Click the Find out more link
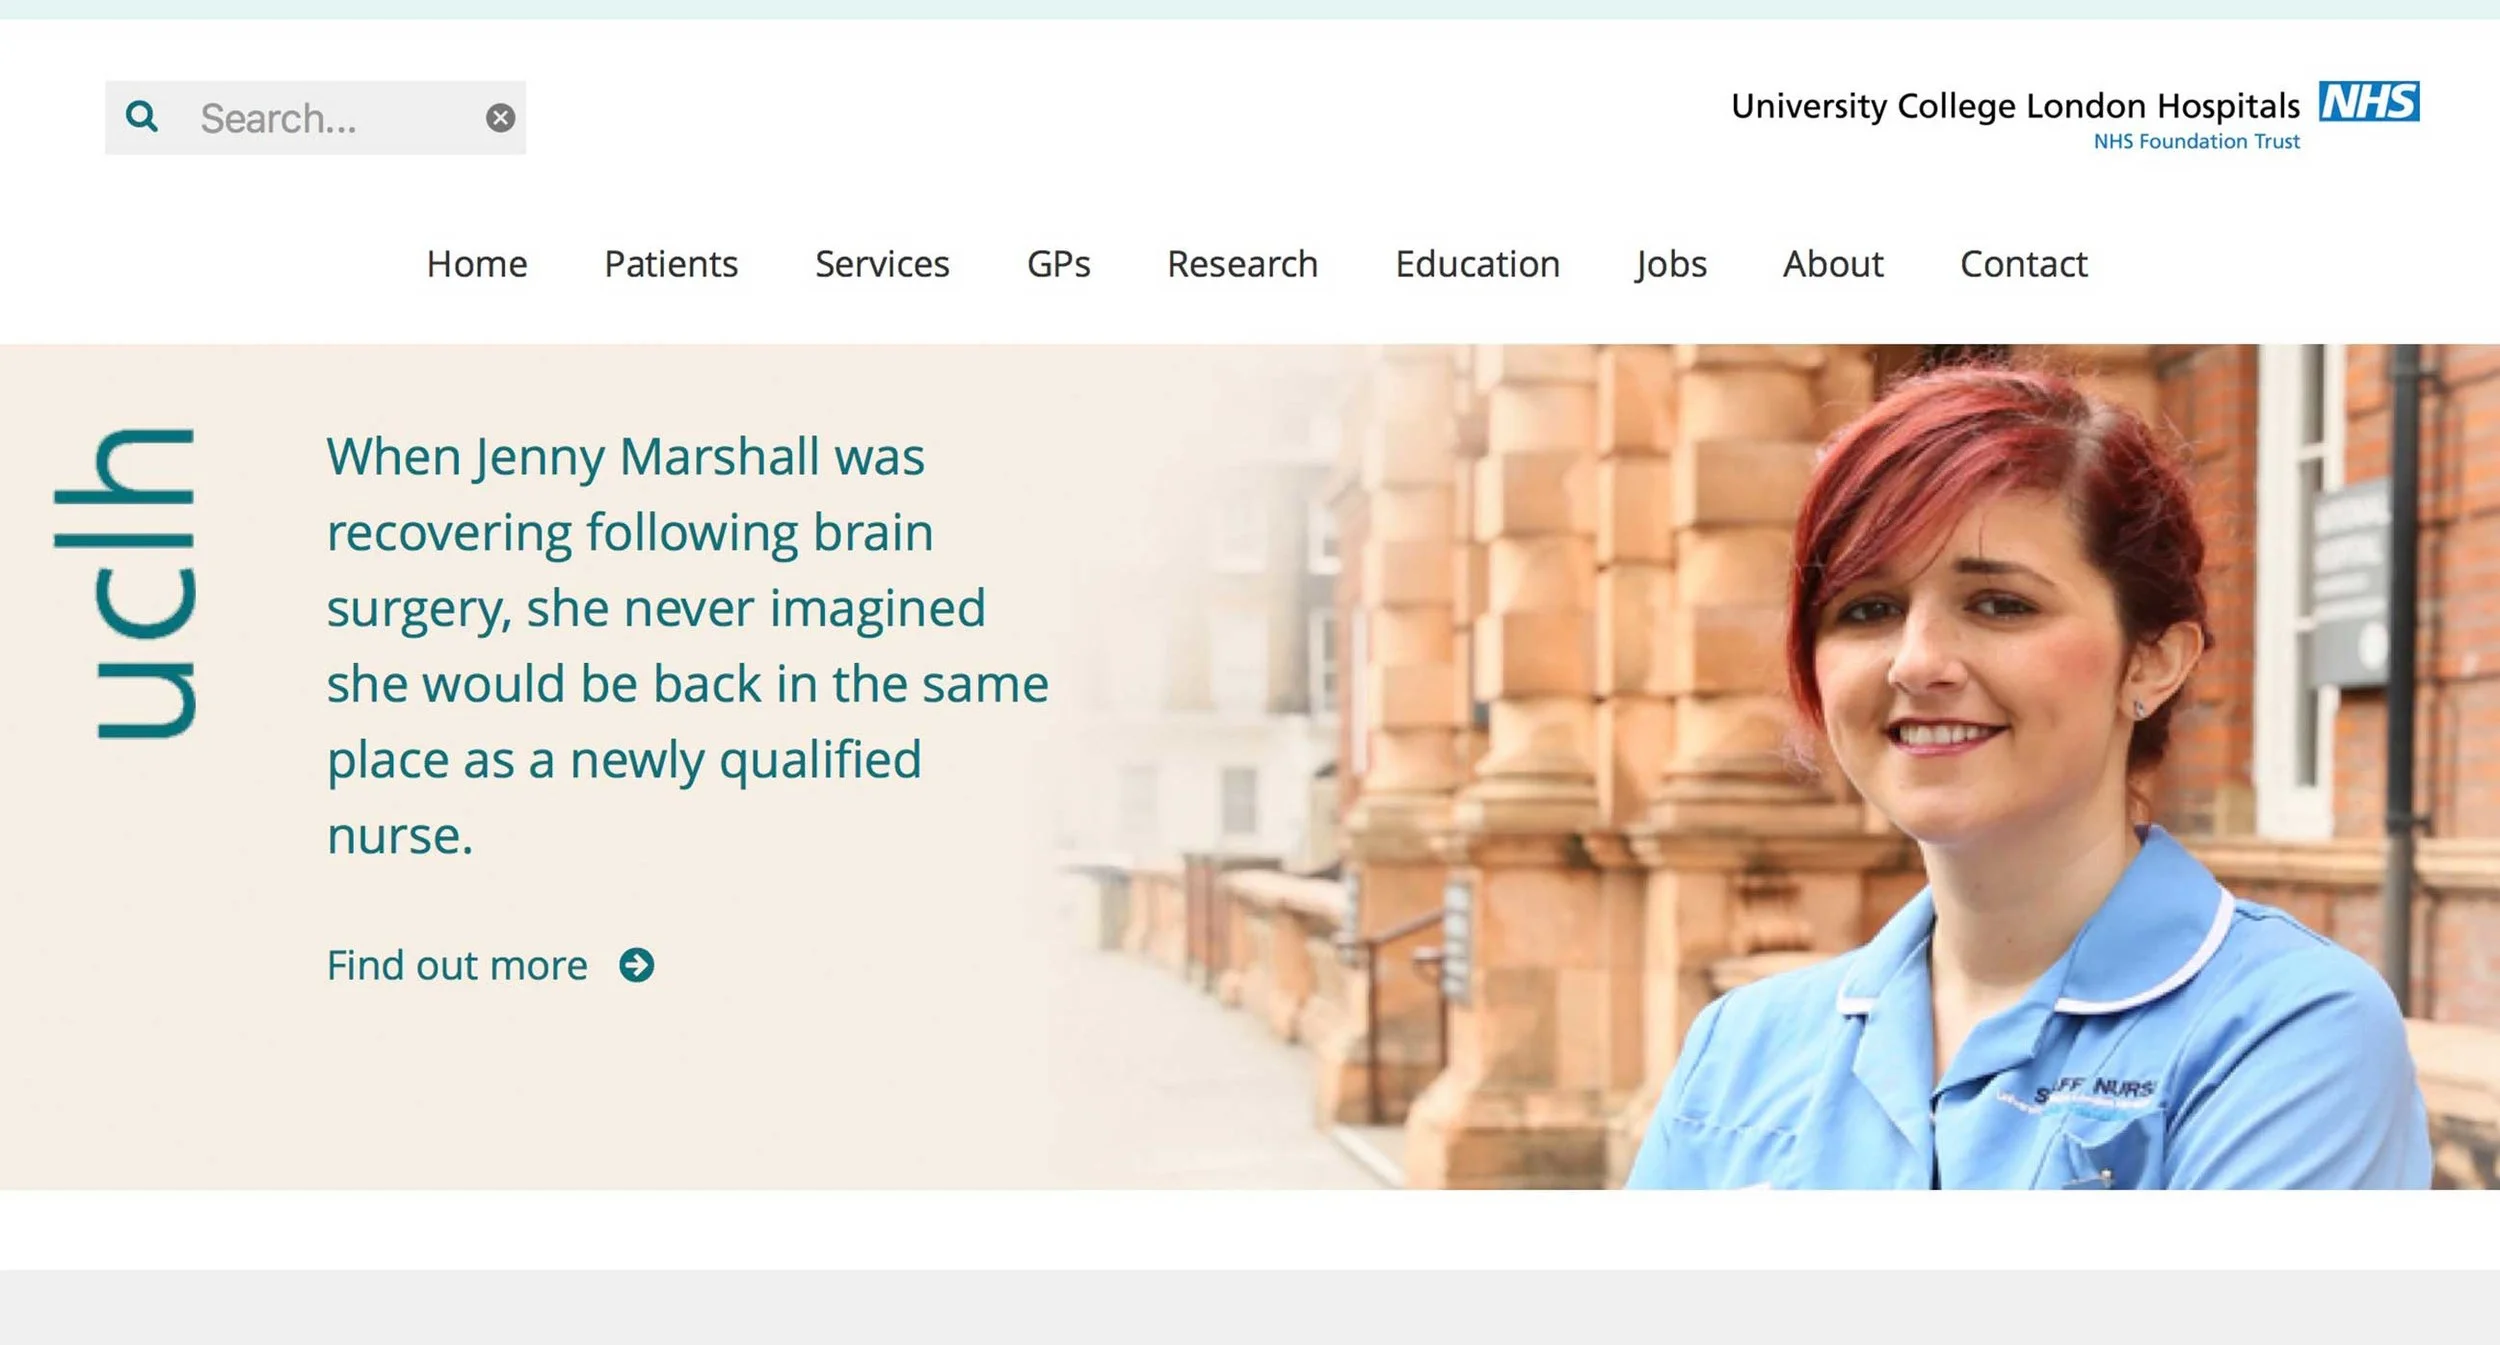Screen dimensions: 2500x1345 (457, 965)
